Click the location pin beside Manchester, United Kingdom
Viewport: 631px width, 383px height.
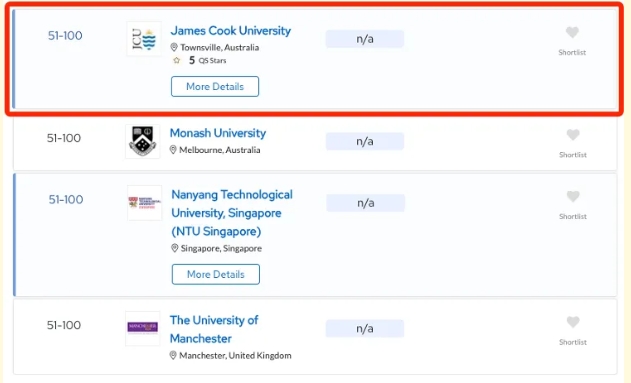pyautogui.click(x=173, y=356)
